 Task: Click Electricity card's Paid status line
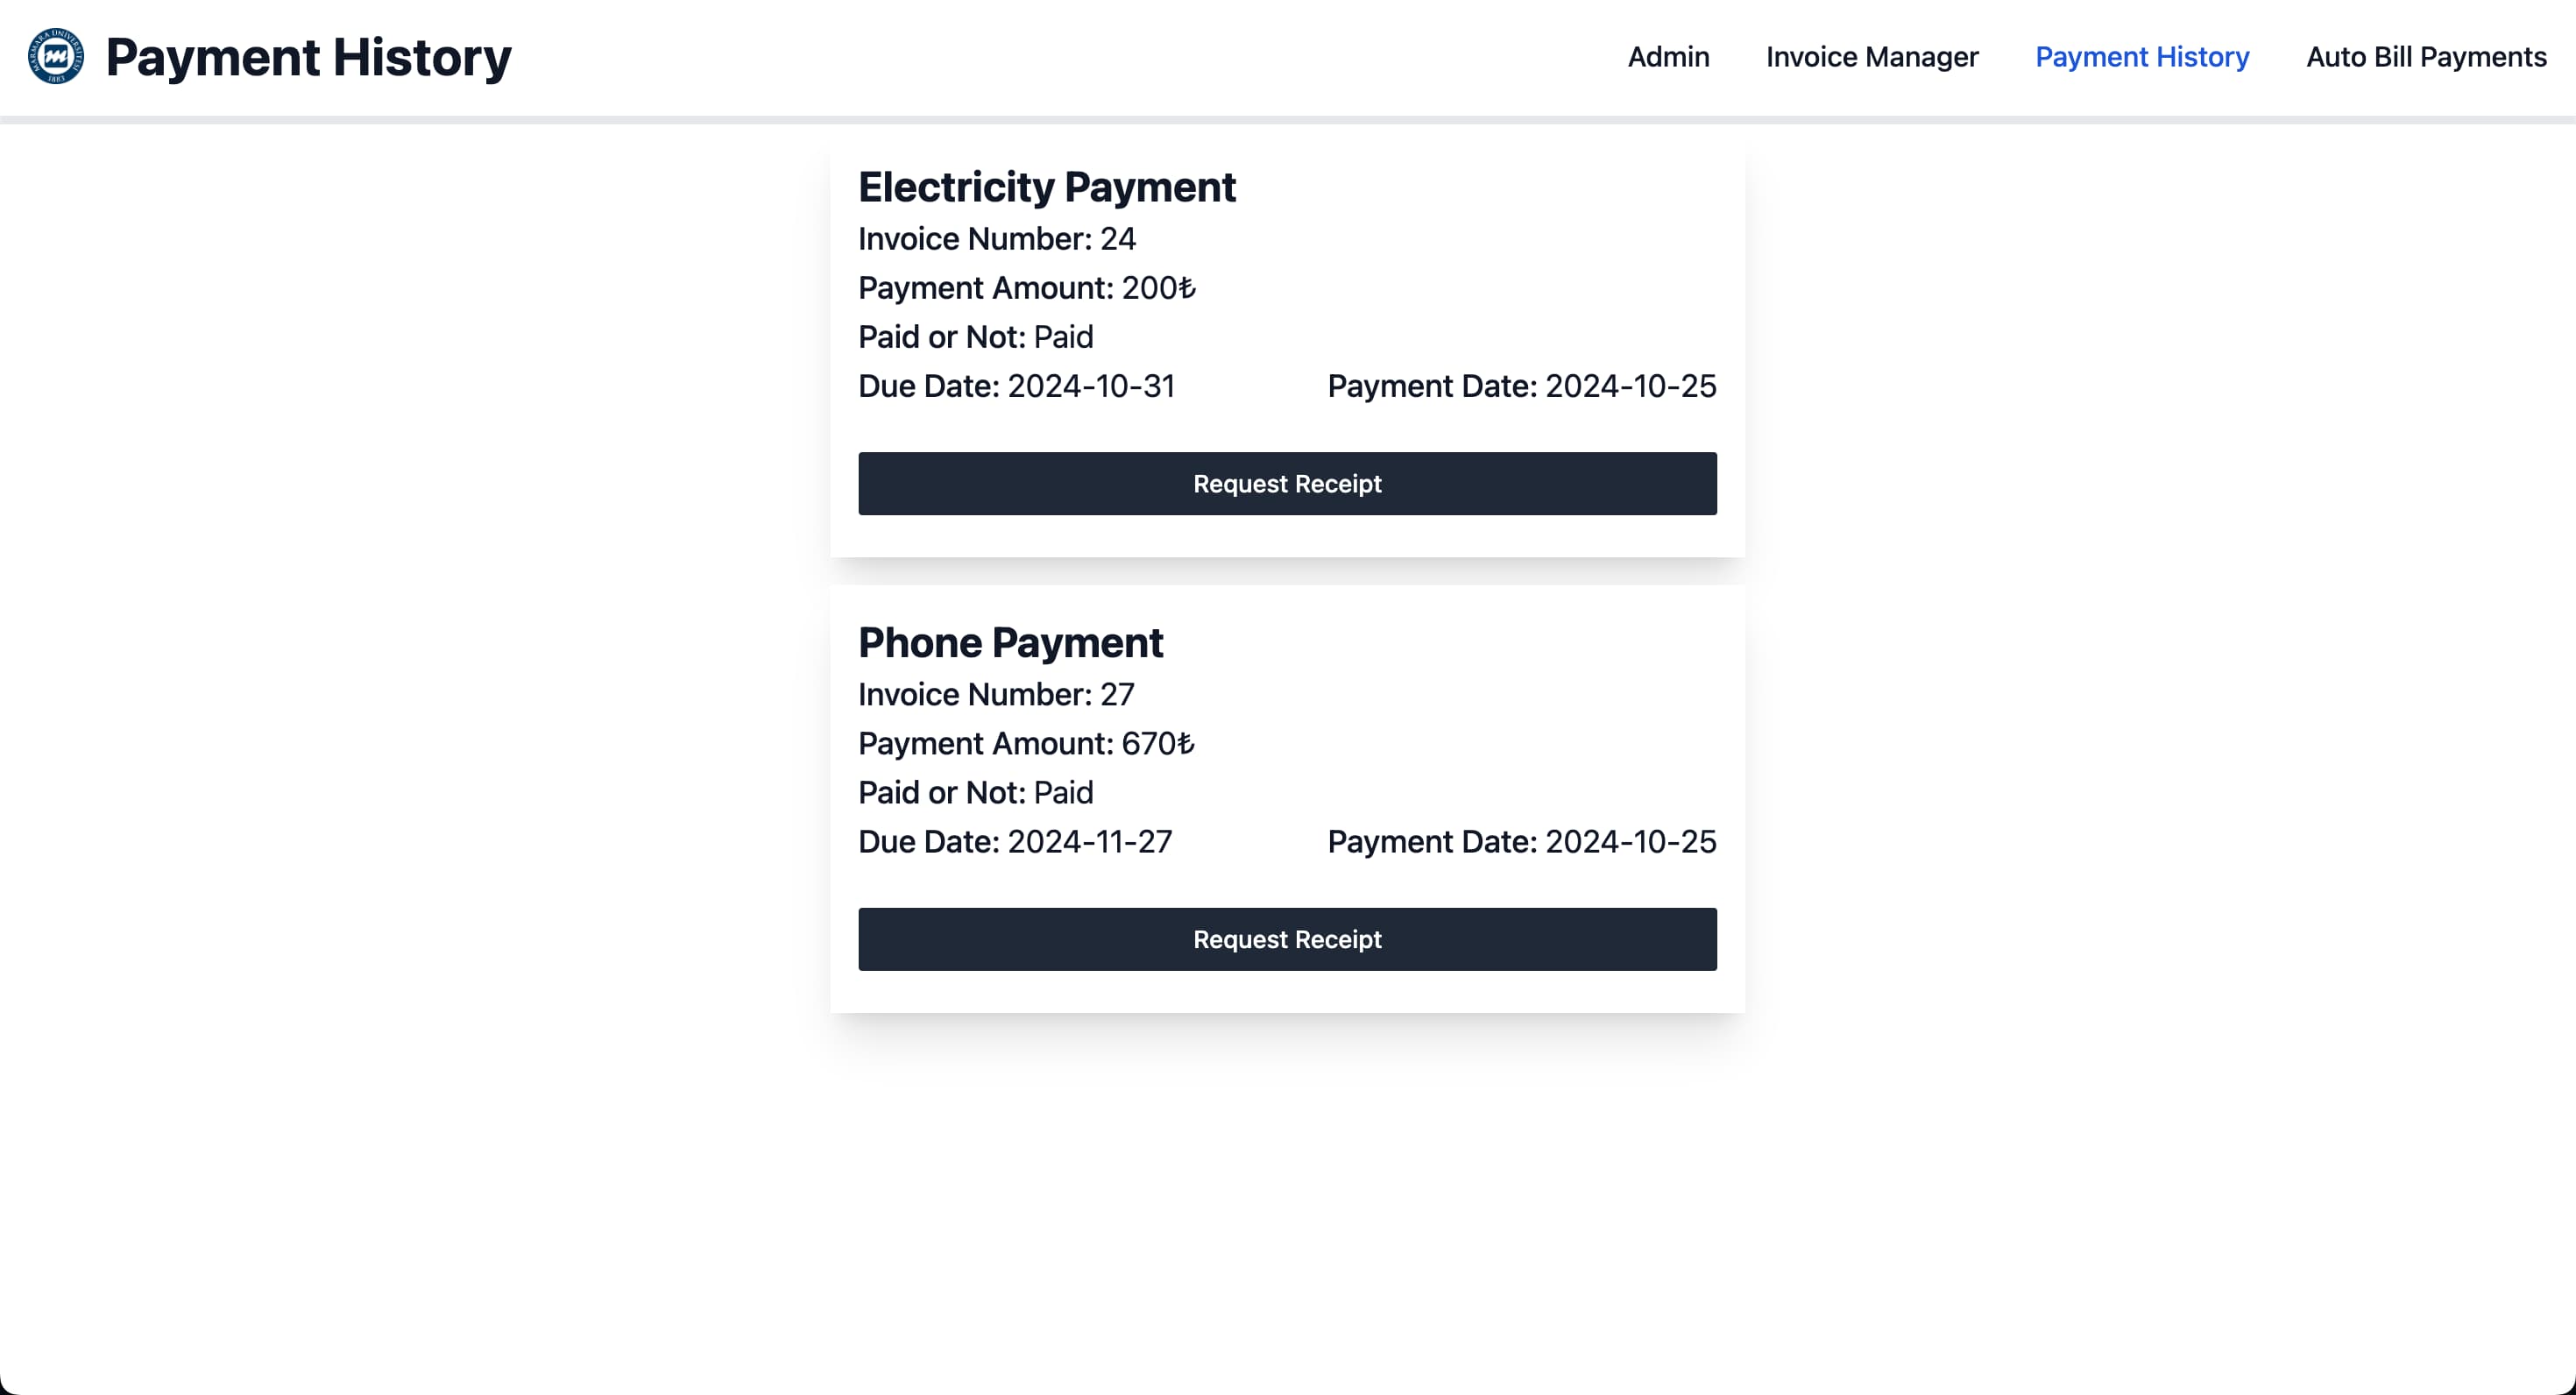(x=975, y=337)
